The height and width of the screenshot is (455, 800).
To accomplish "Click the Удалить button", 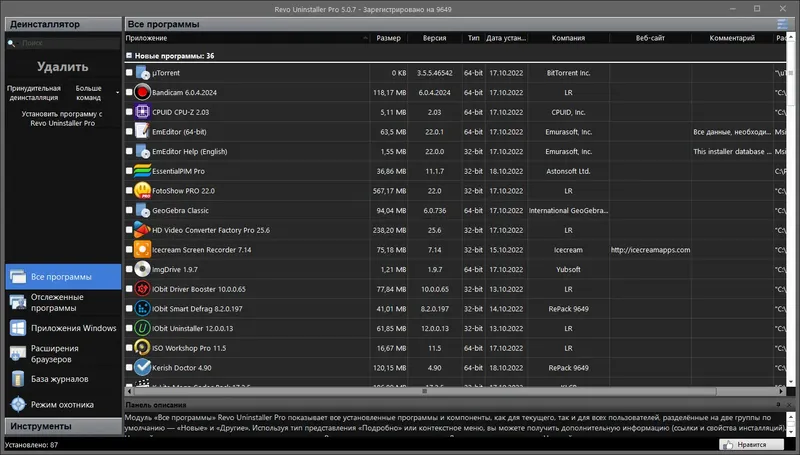I will [x=63, y=67].
